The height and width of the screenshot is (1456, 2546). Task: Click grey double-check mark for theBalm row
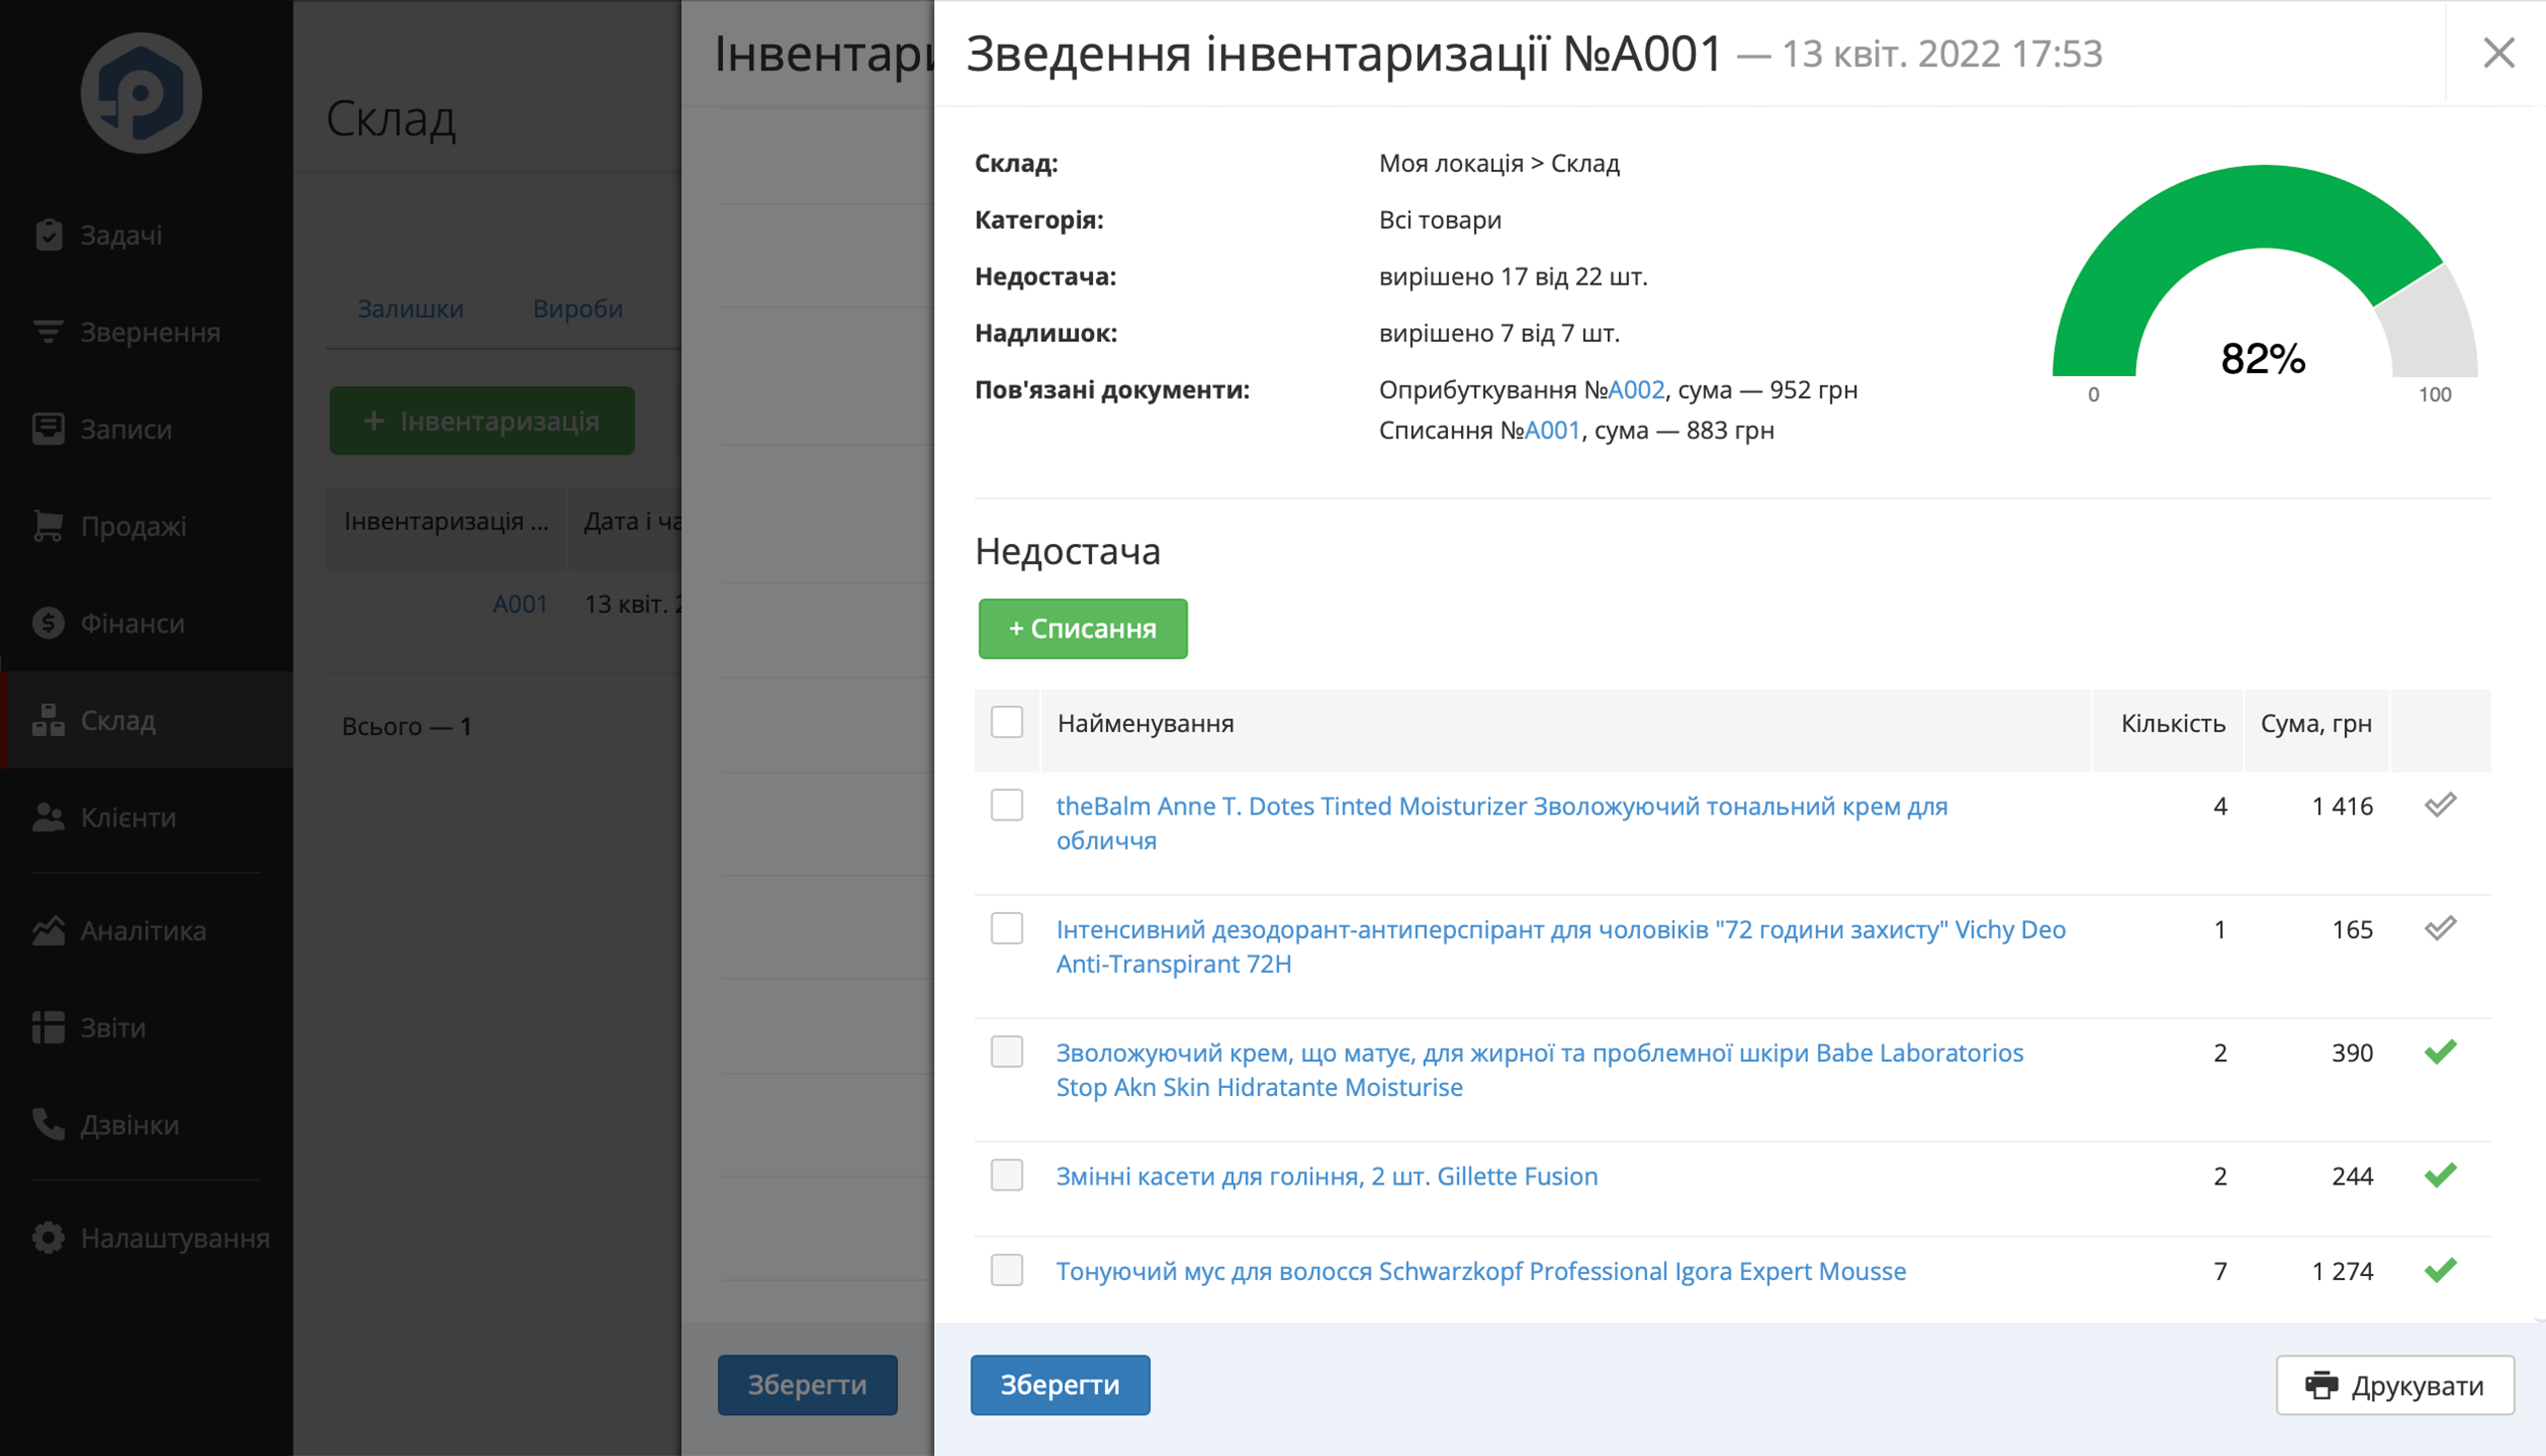pos(2440,805)
